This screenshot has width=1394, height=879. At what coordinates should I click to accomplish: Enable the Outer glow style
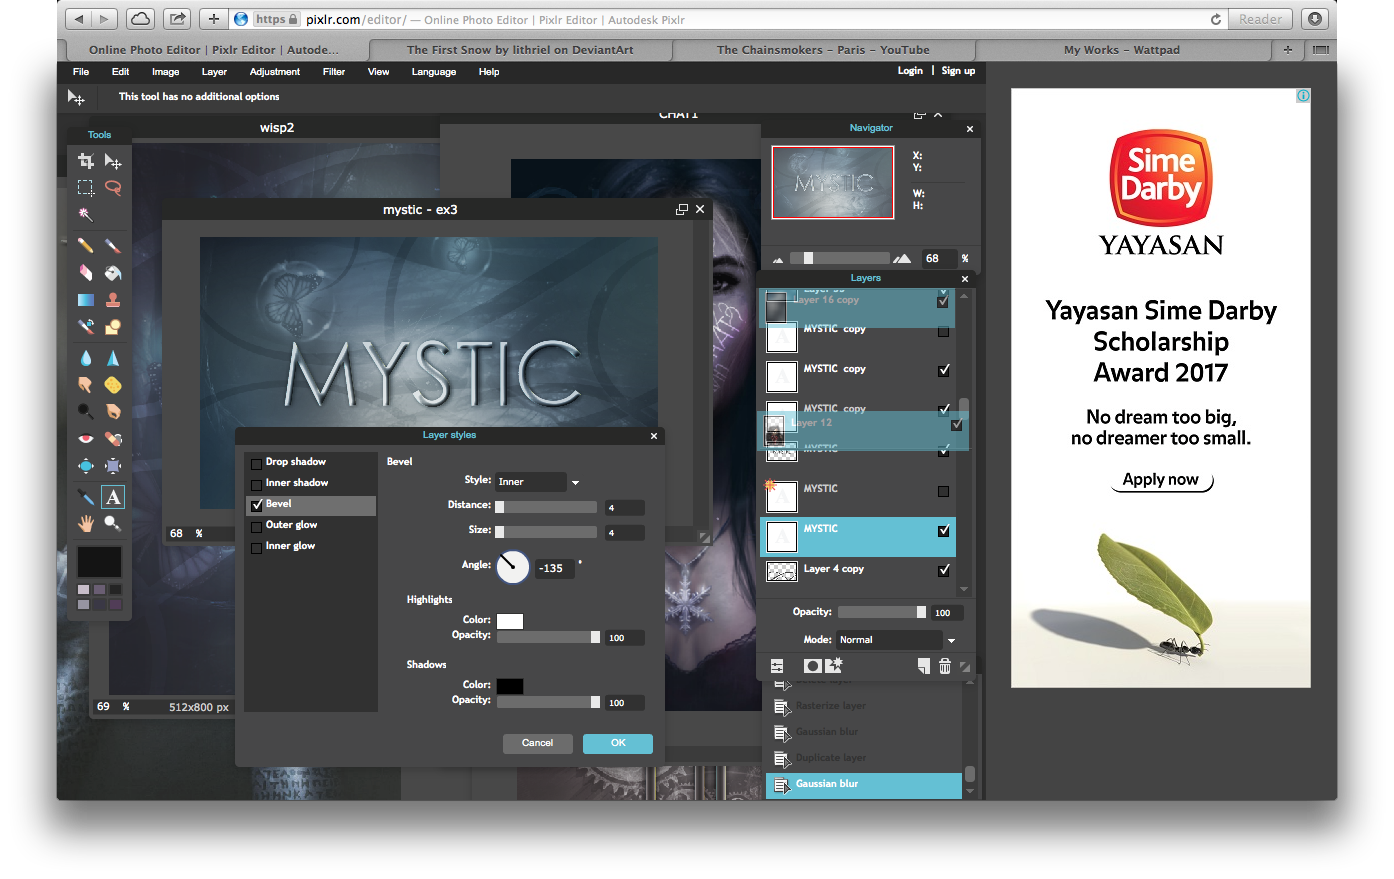pyautogui.click(x=257, y=526)
